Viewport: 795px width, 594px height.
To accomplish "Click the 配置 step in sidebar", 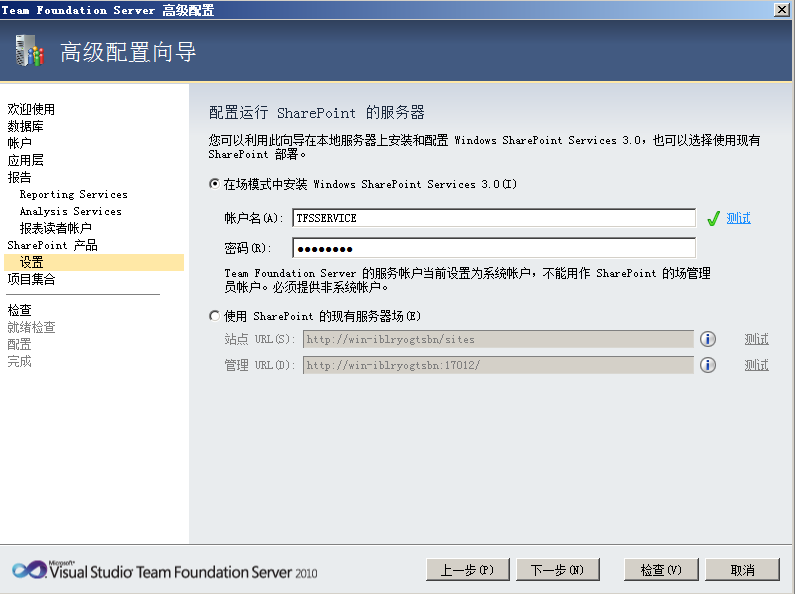I will pos(19,345).
